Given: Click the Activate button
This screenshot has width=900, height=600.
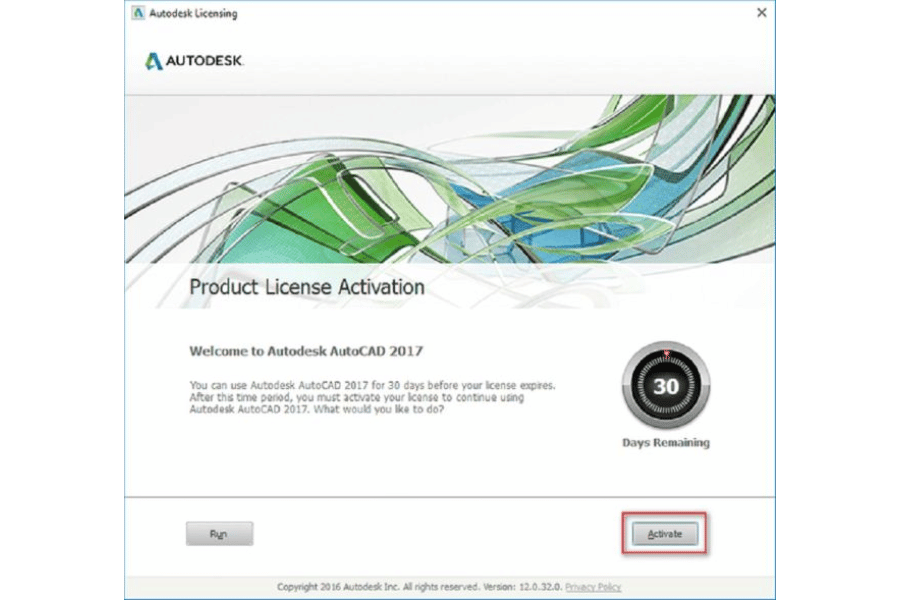Looking at the screenshot, I should [664, 534].
